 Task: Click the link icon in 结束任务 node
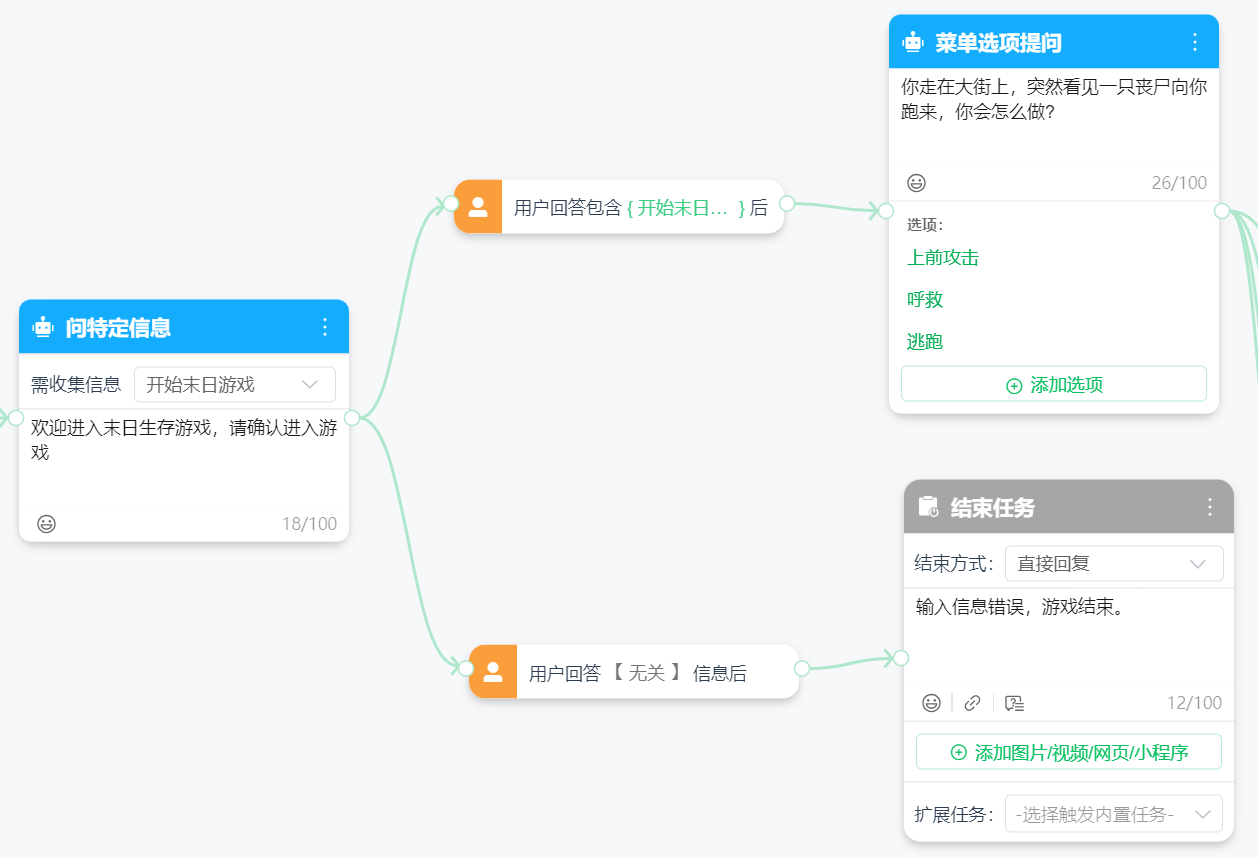[x=972, y=703]
